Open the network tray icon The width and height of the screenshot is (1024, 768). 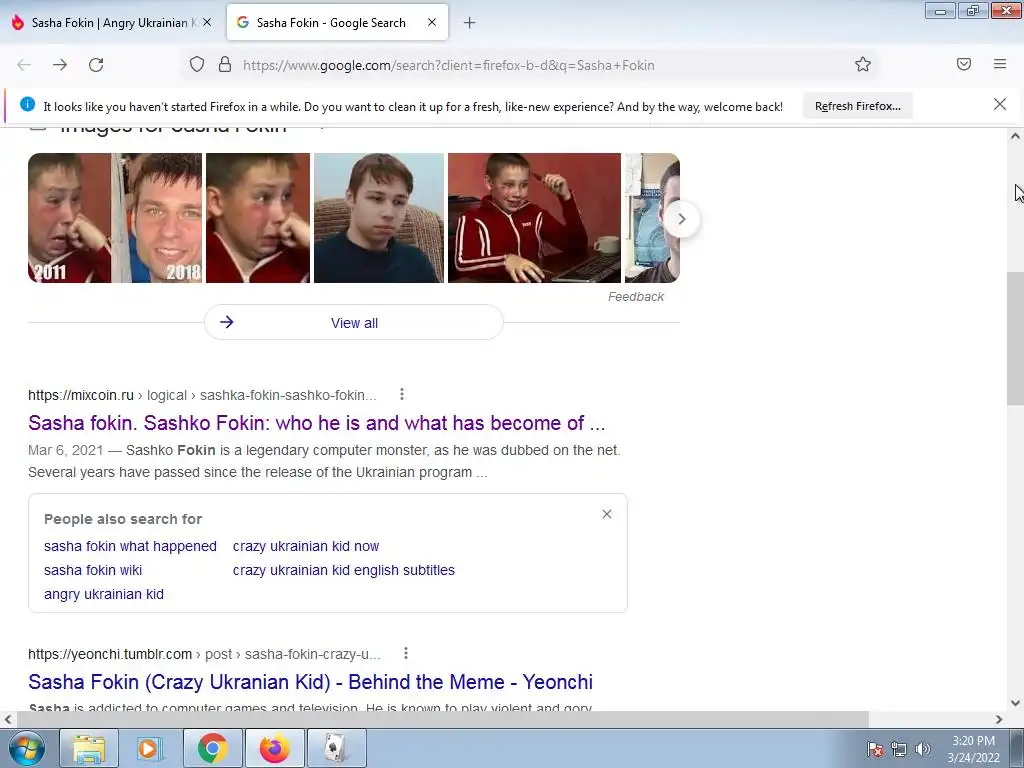899,749
